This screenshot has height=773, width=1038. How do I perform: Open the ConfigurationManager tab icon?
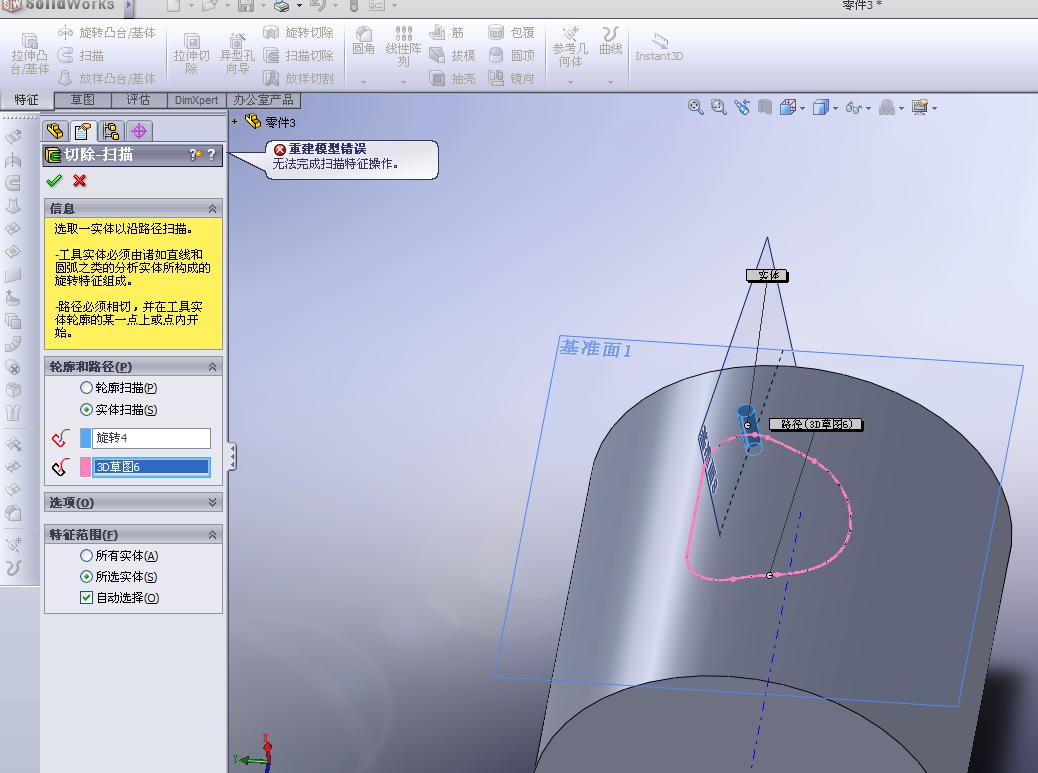pos(111,131)
